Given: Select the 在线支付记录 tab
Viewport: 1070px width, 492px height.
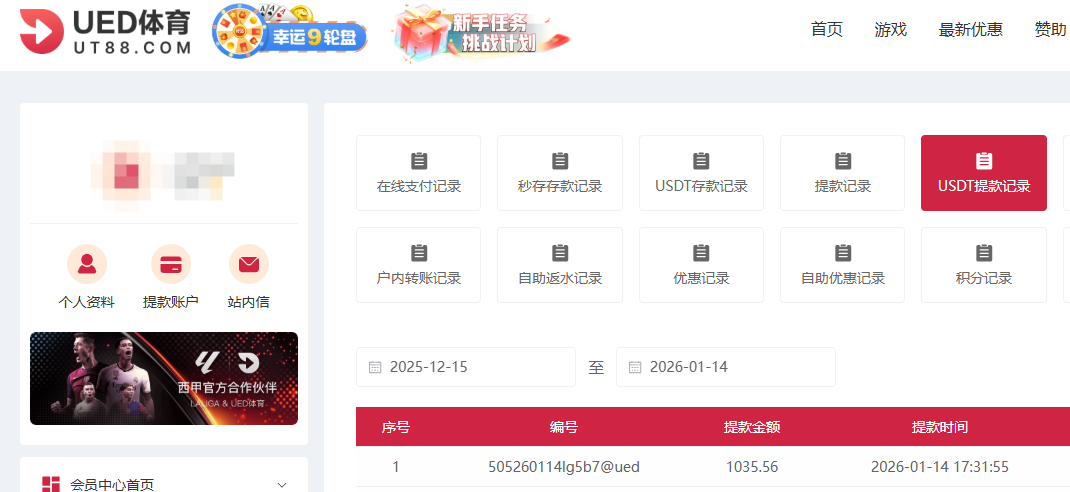Looking at the screenshot, I should pyautogui.click(x=418, y=173).
